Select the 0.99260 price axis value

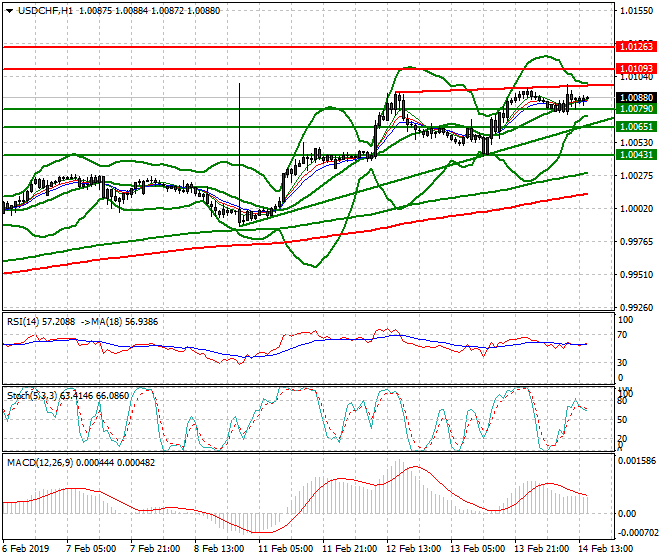coord(637,308)
